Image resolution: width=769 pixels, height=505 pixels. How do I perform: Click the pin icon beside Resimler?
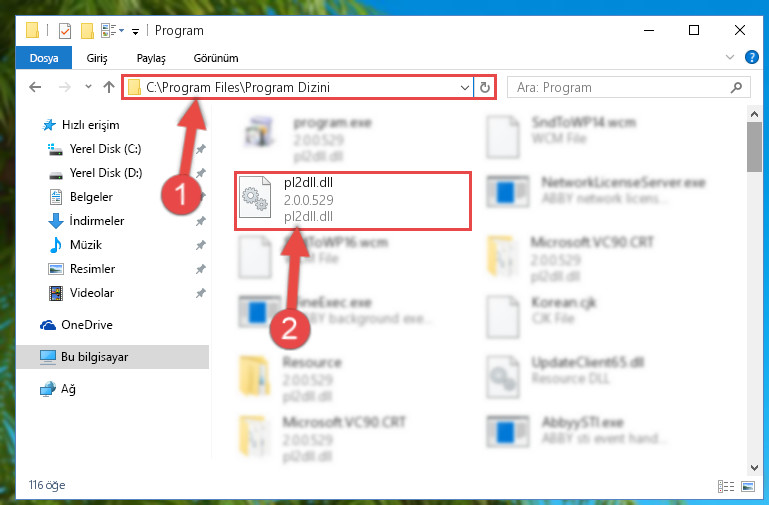pos(201,269)
